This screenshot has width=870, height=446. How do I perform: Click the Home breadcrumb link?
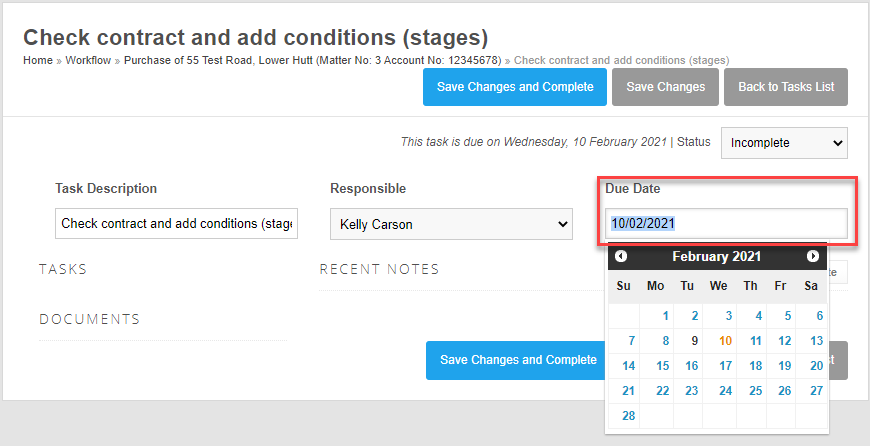point(38,61)
